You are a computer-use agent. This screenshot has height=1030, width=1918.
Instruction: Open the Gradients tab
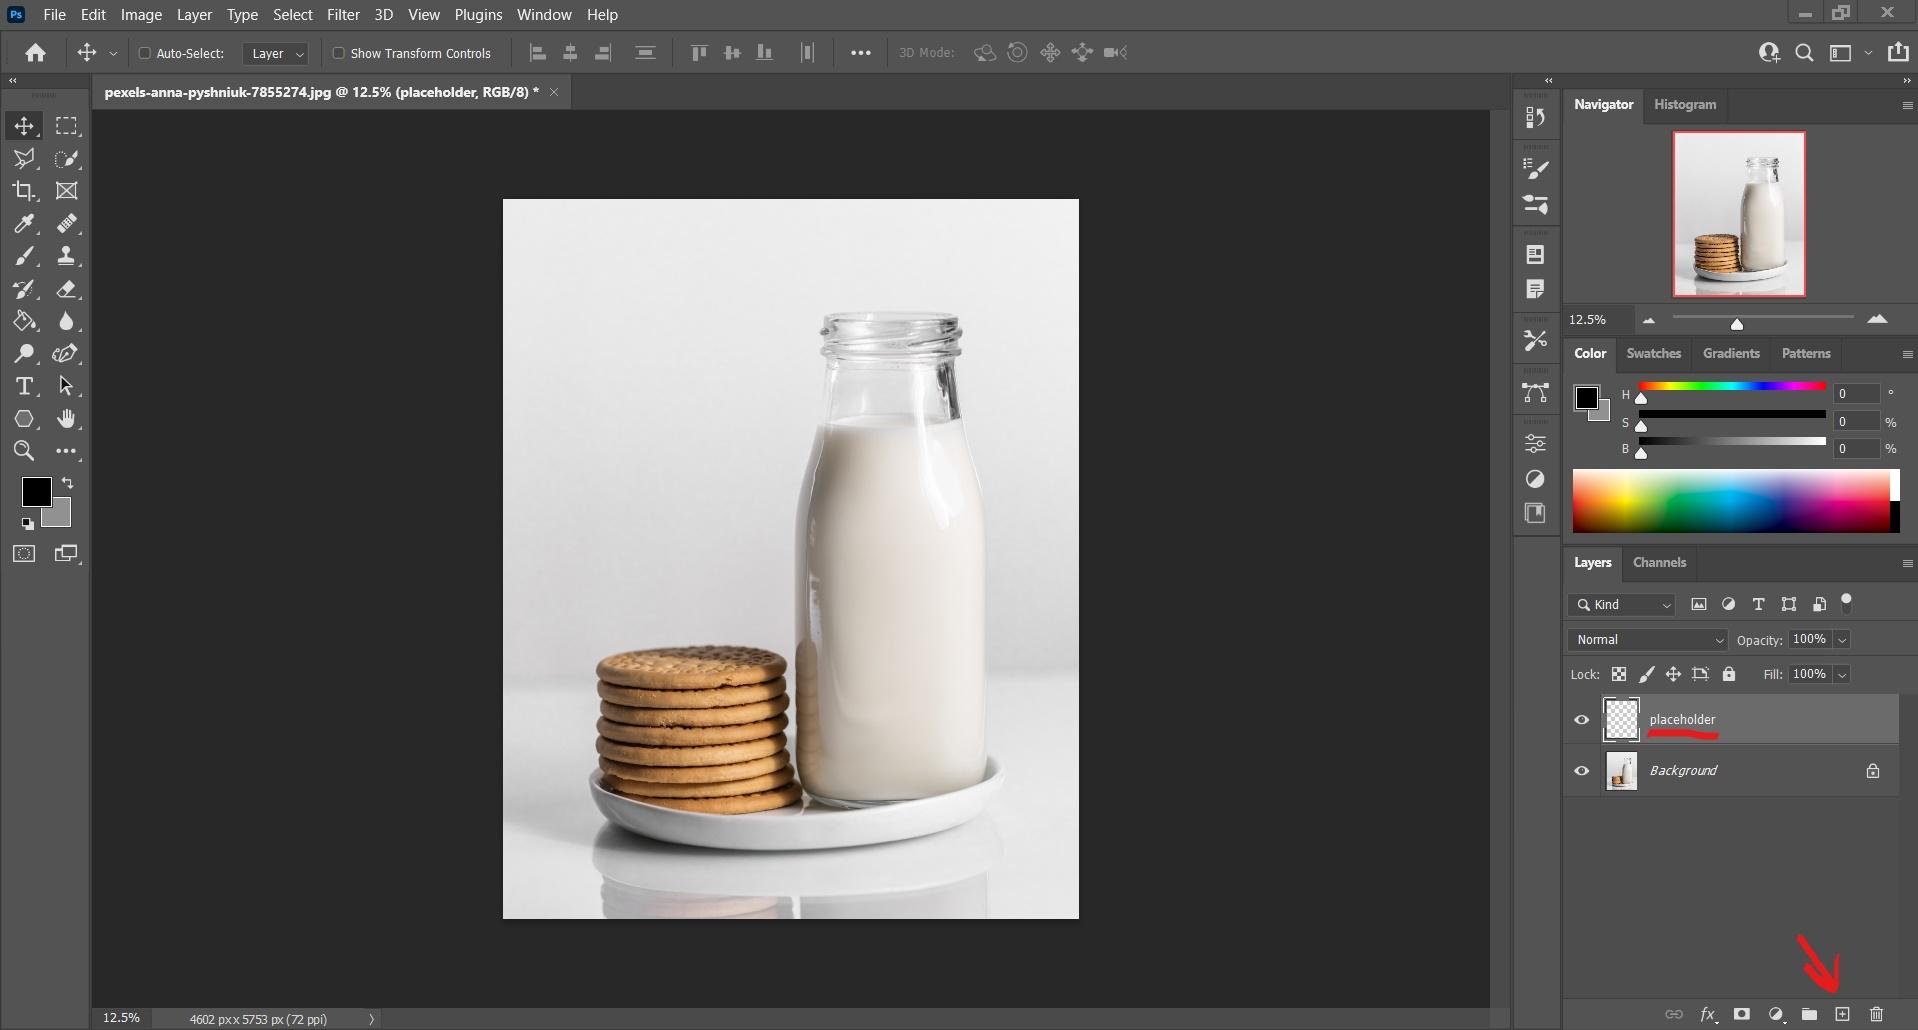coord(1731,353)
